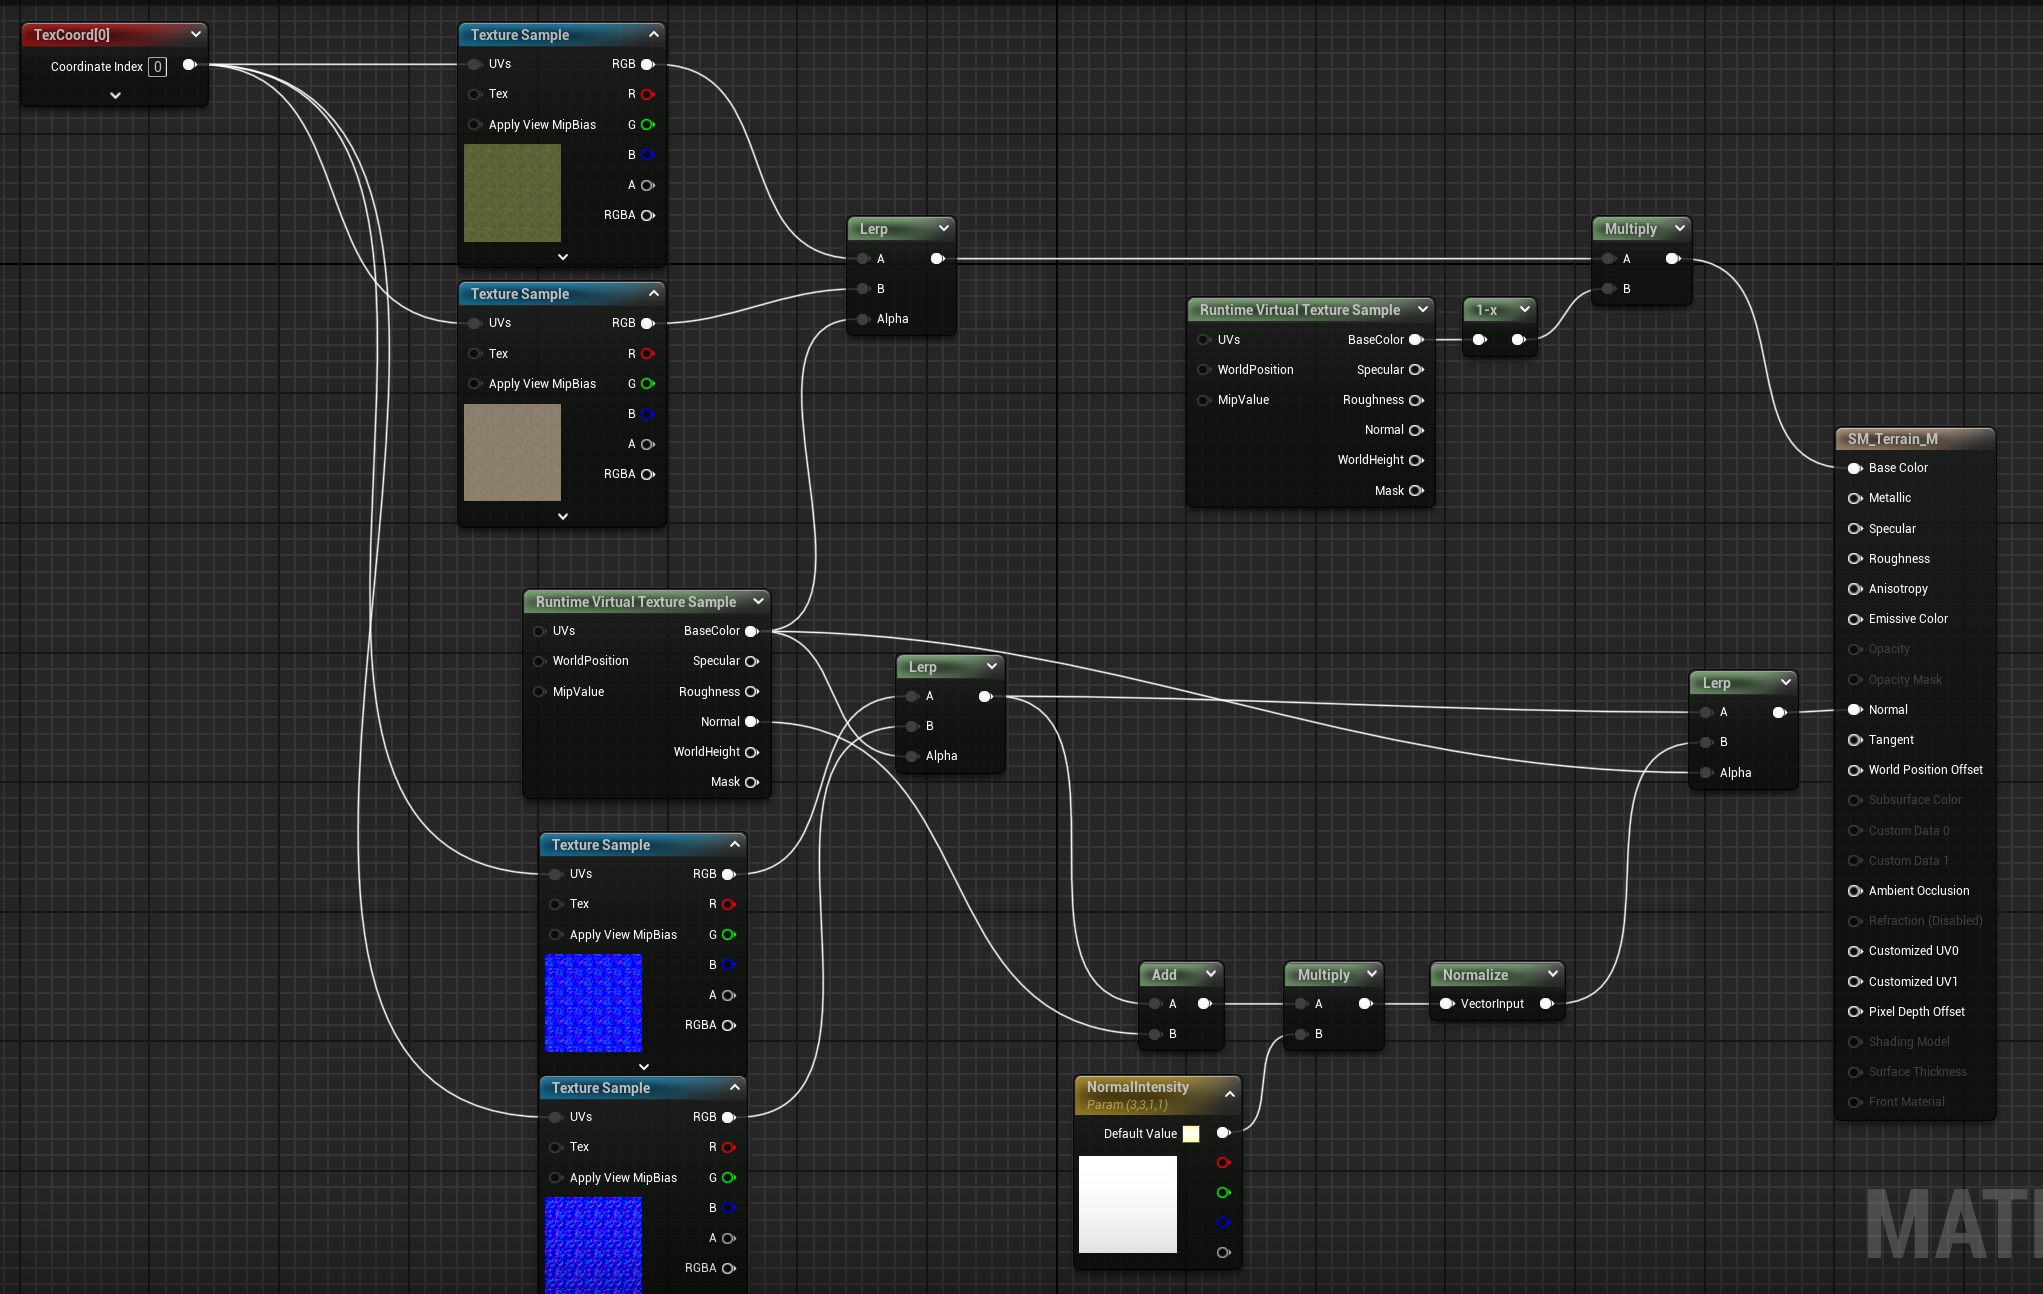The image size is (2043, 1294).
Task: Toggle Apply View MipBias pin on top Texture Sample
Action: (x=475, y=125)
